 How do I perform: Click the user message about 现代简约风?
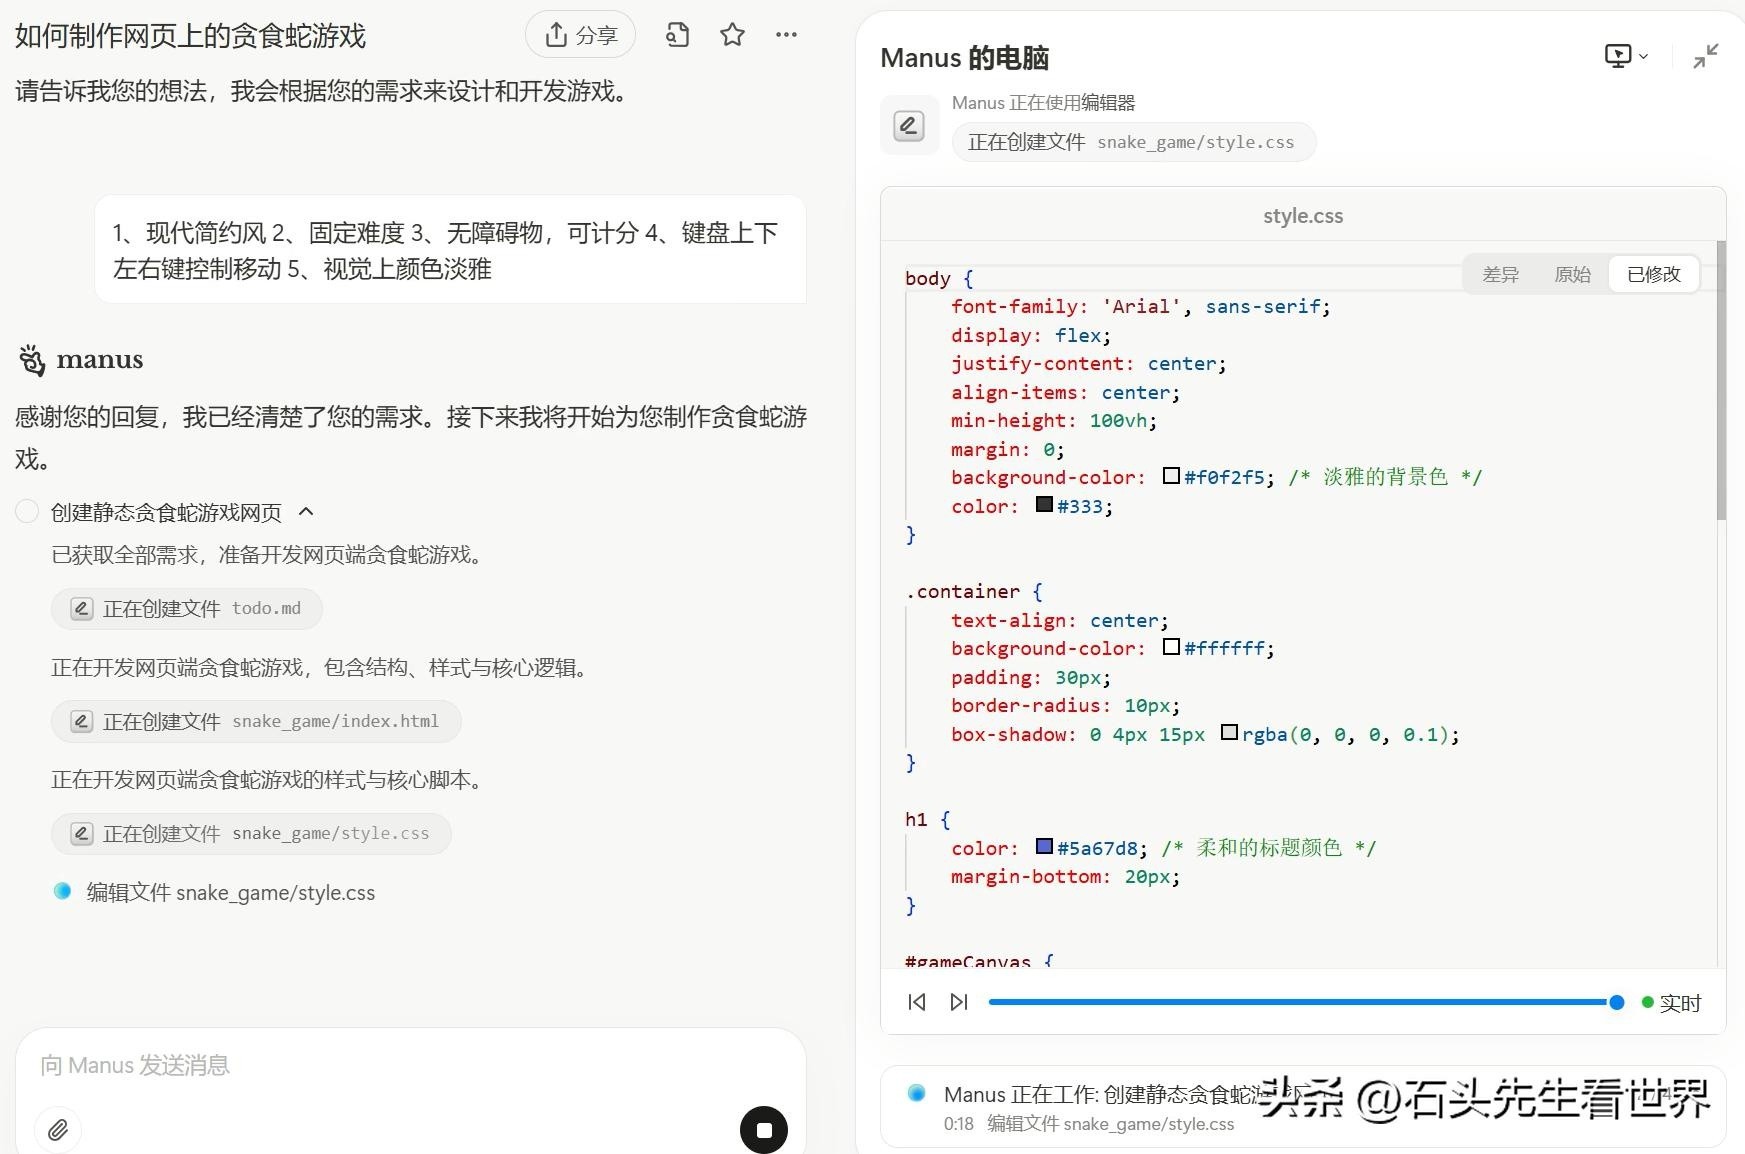pyautogui.click(x=450, y=250)
